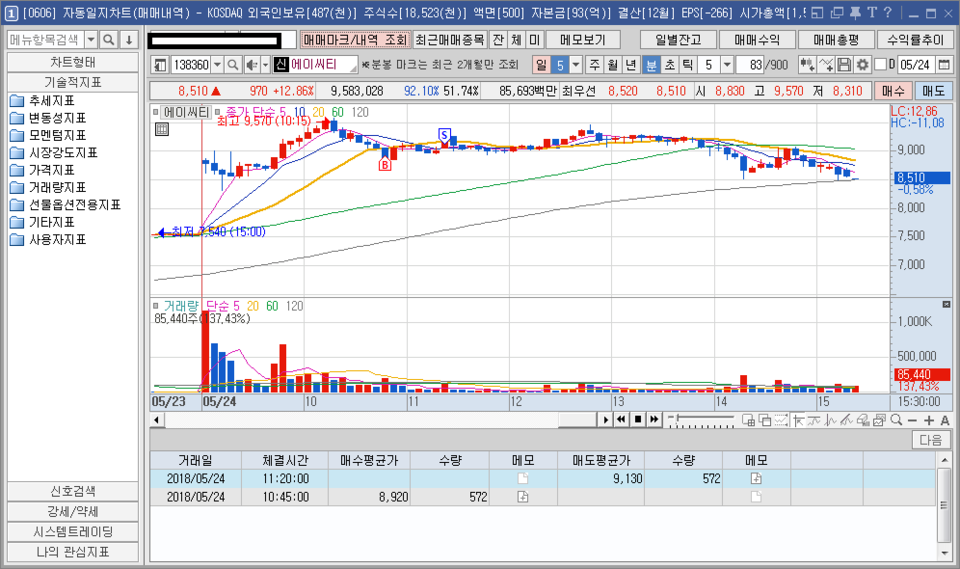
Task: Open the sell memo note icon
Action: click(x=756, y=478)
